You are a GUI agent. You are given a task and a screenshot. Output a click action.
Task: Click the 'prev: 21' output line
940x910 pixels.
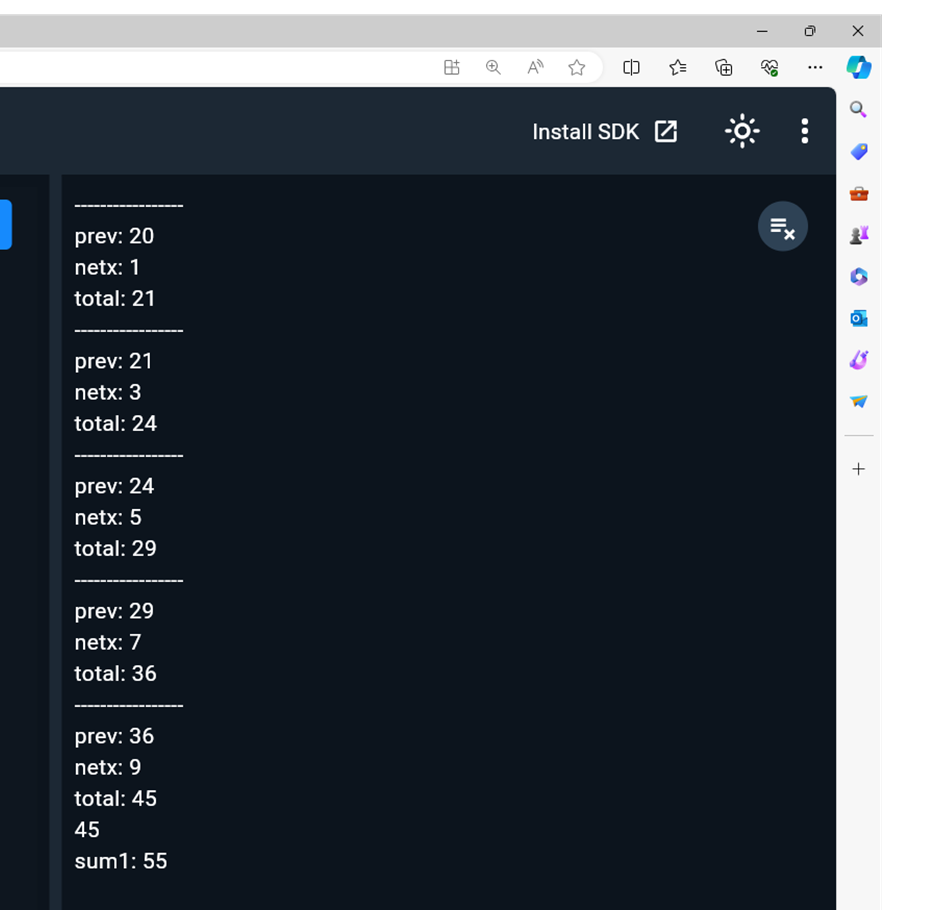pos(113,361)
